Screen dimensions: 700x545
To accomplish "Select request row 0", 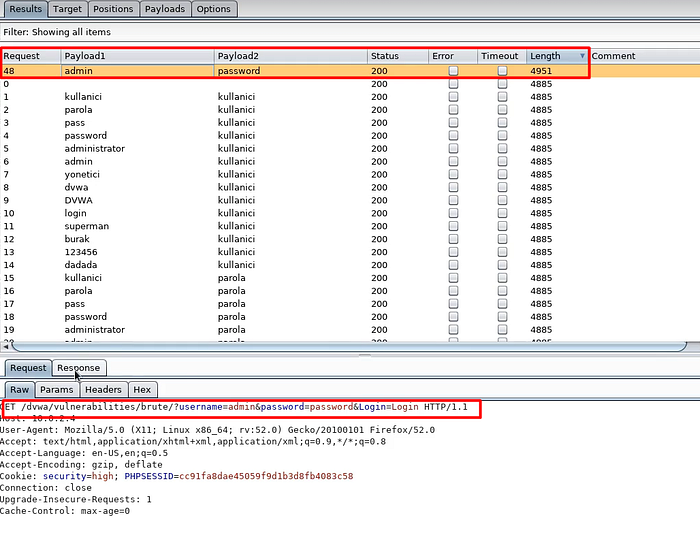I will coord(350,84).
